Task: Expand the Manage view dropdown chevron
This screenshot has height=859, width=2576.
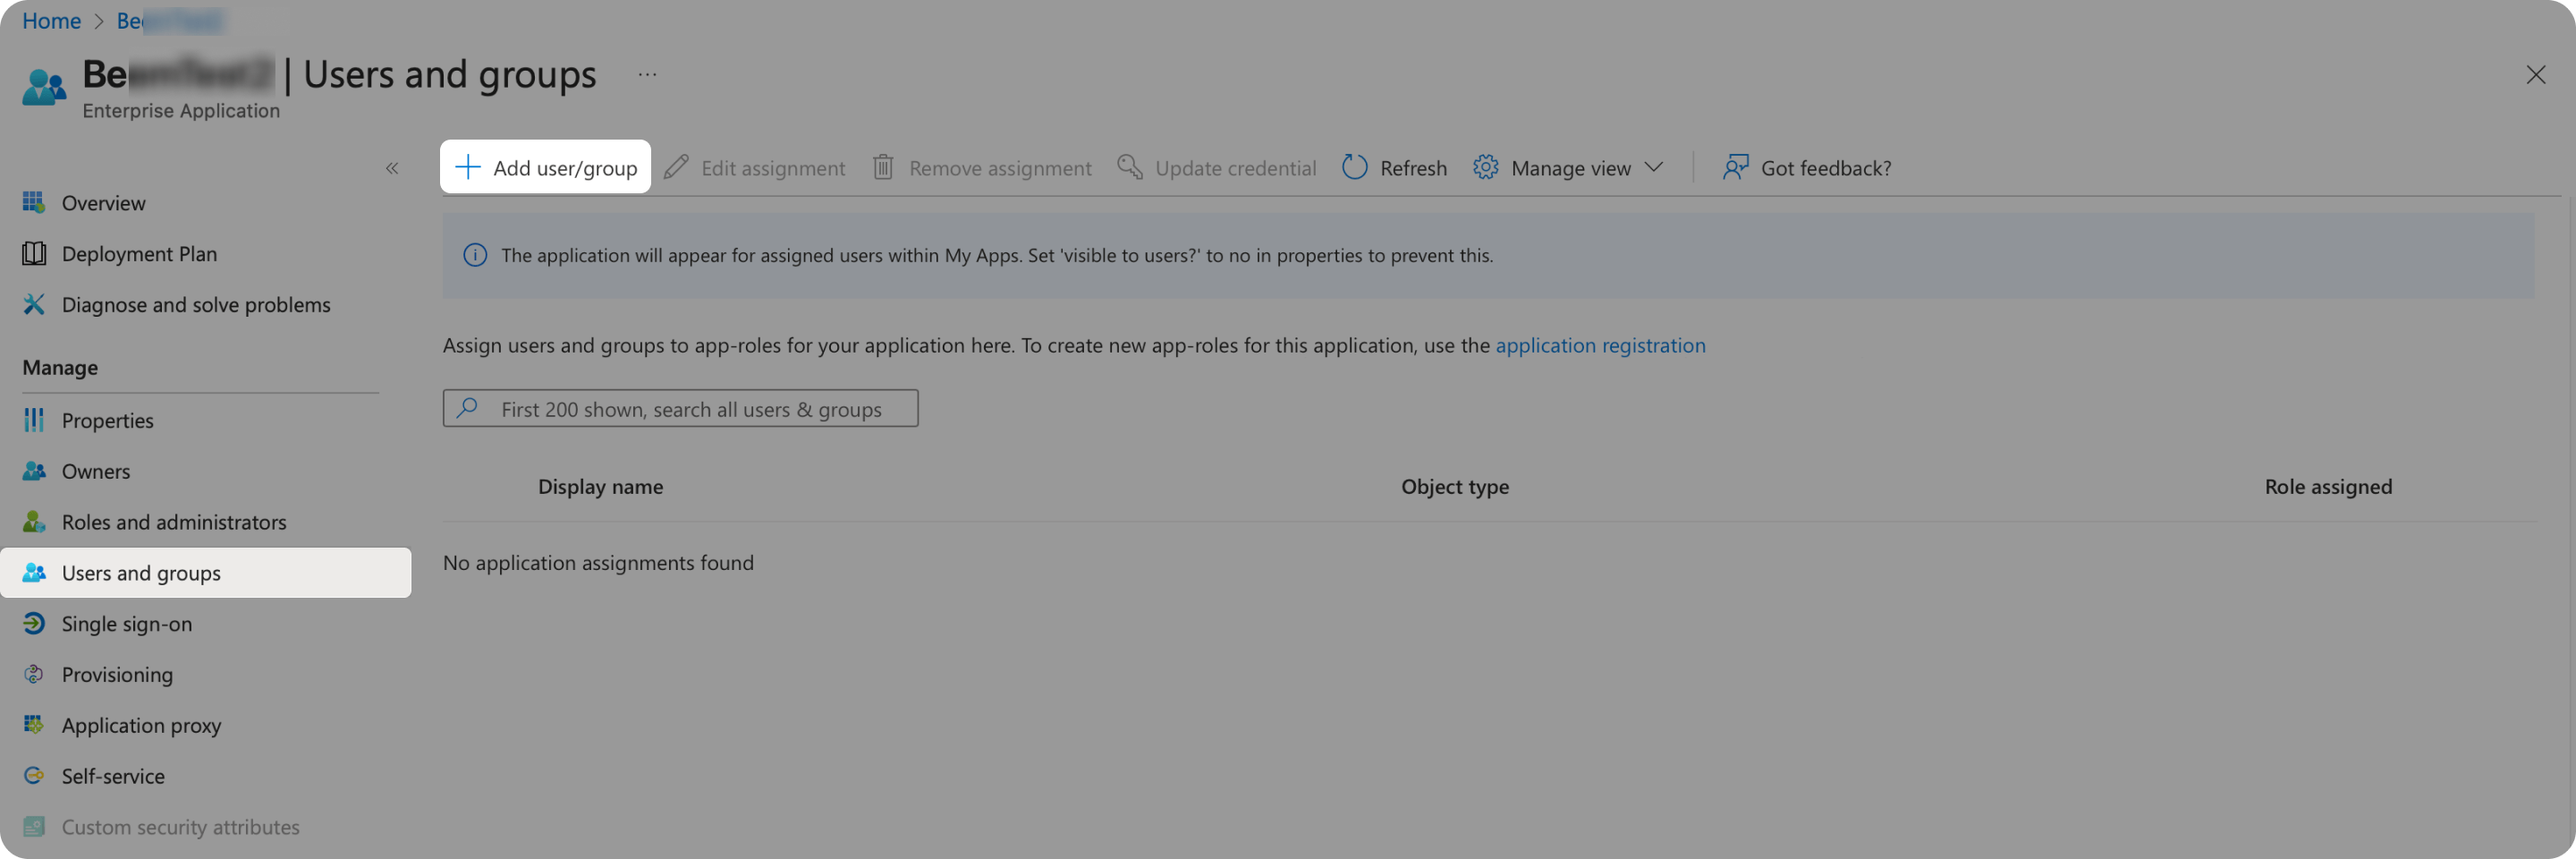Action: click(1654, 167)
